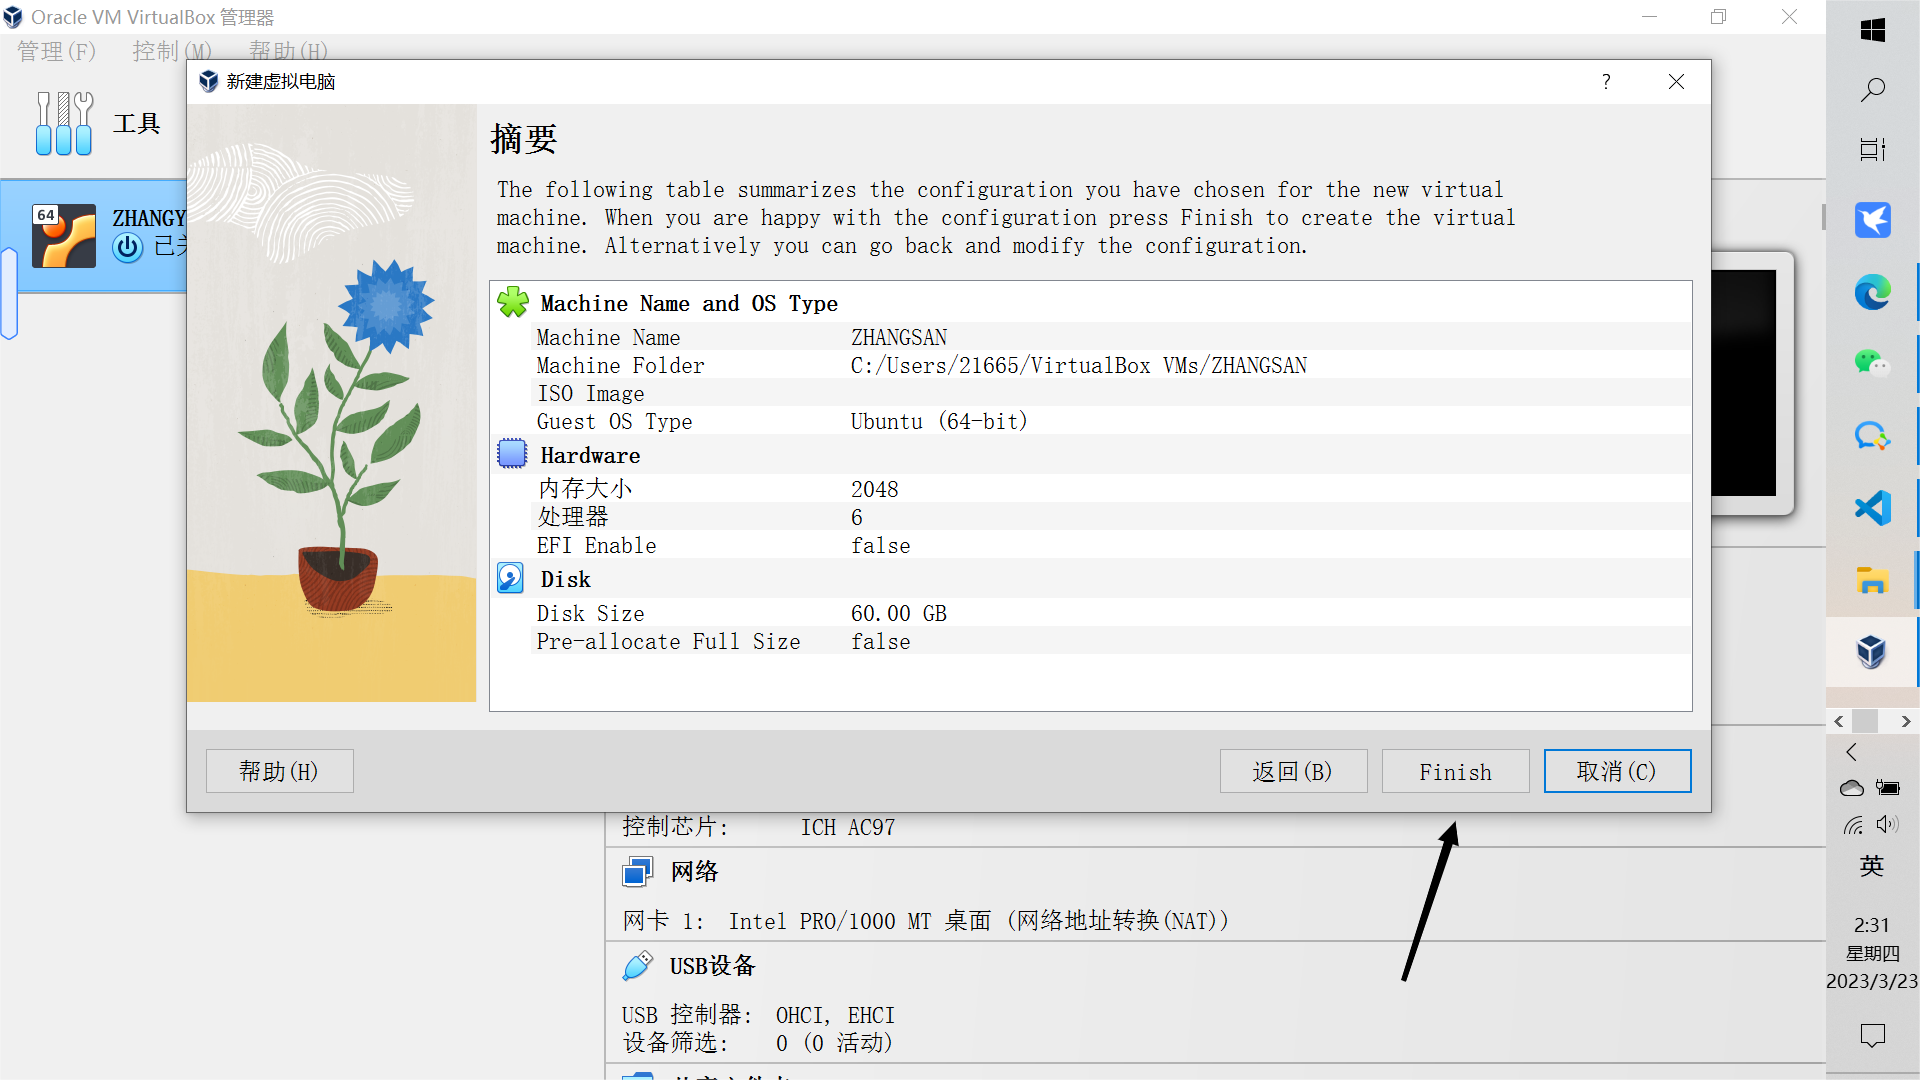Switch to VirtualBox taskbar icon
The height and width of the screenshot is (1080, 1920).
pos(1872,652)
